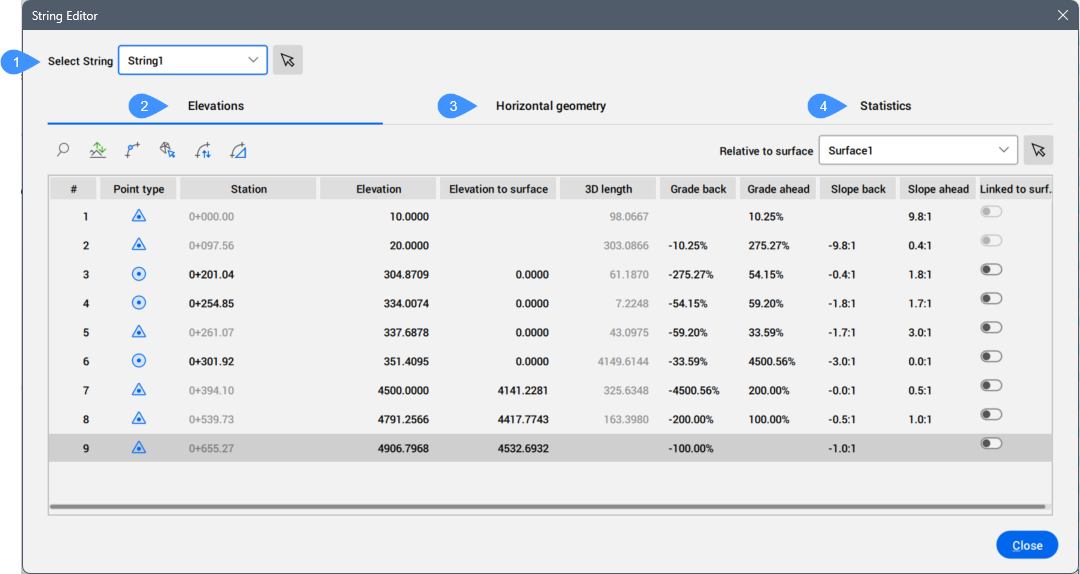Enable Linked to surface switch for row 9

[x=992, y=444]
